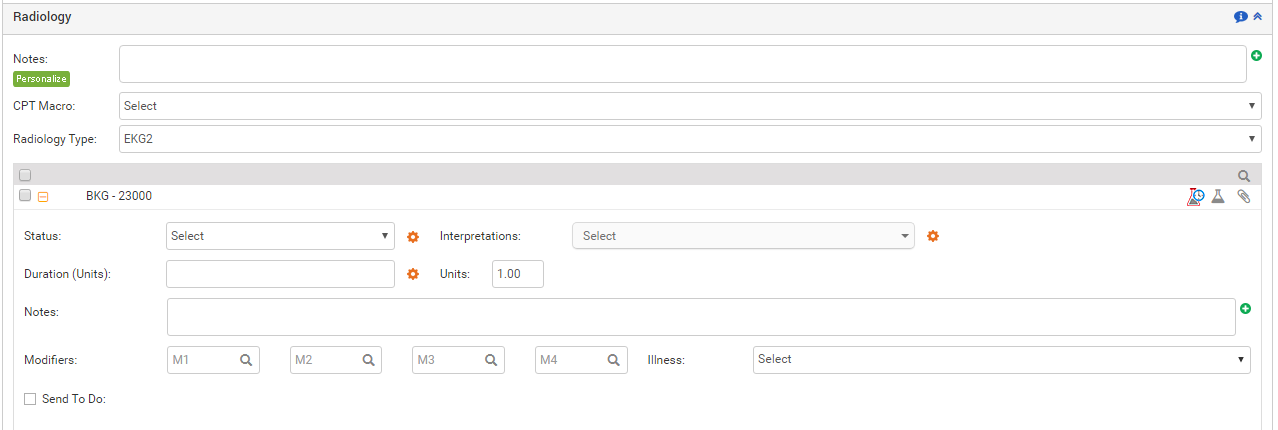Check the BKG - 23000 row checkbox

tap(26, 196)
